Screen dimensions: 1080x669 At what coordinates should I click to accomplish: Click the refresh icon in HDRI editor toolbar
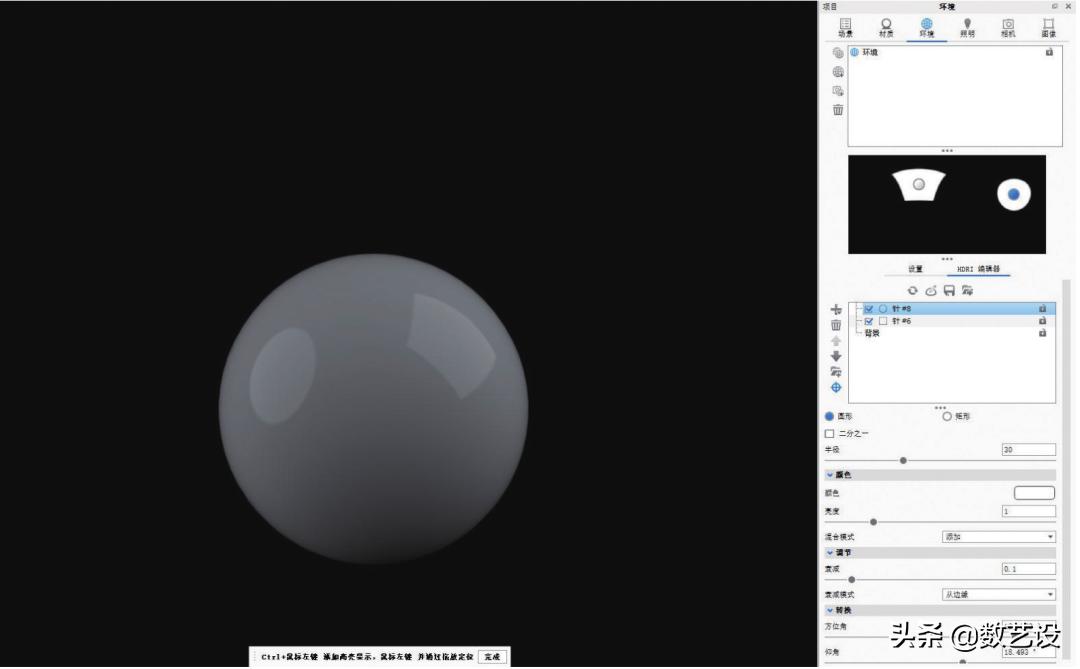pyautogui.click(x=912, y=290)
